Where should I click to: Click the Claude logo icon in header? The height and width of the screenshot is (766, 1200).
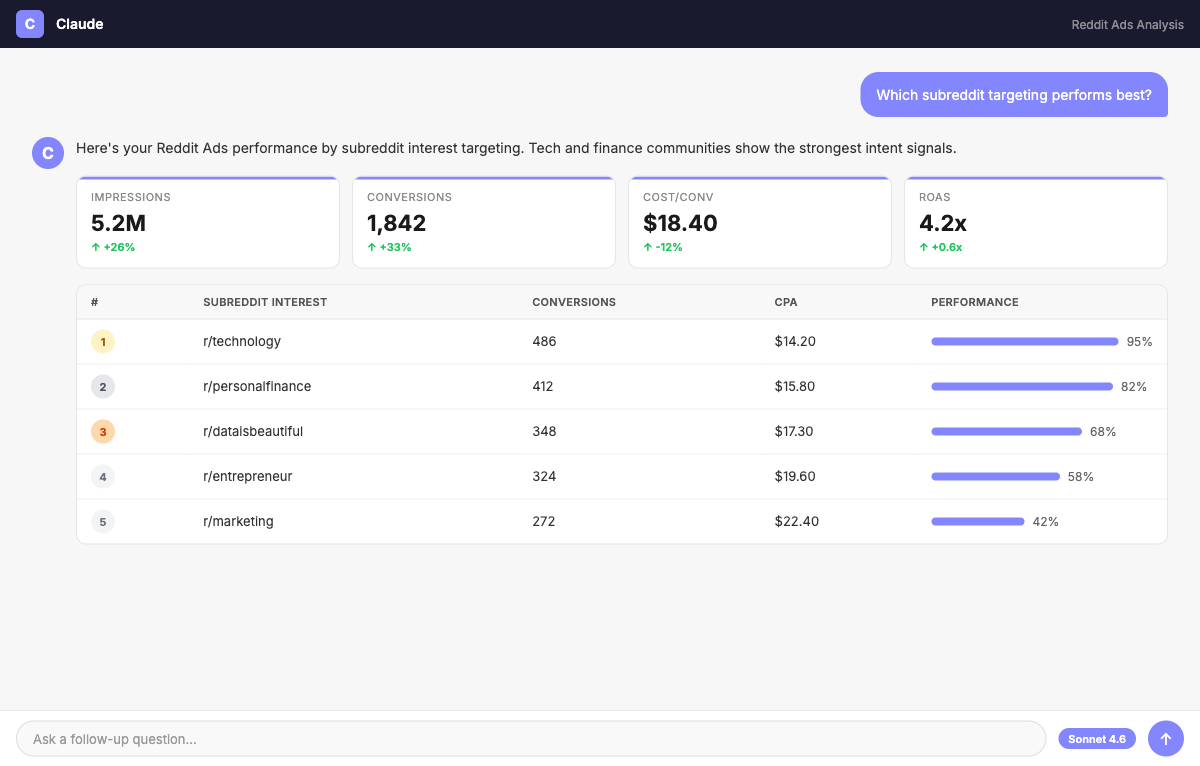tap(30, 24)
